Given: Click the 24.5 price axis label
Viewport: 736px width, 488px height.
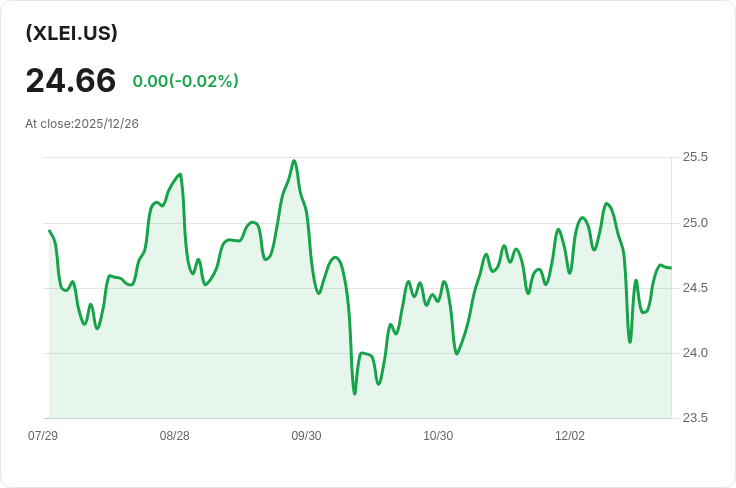Looking at the screenshot, I should [695, 288].
